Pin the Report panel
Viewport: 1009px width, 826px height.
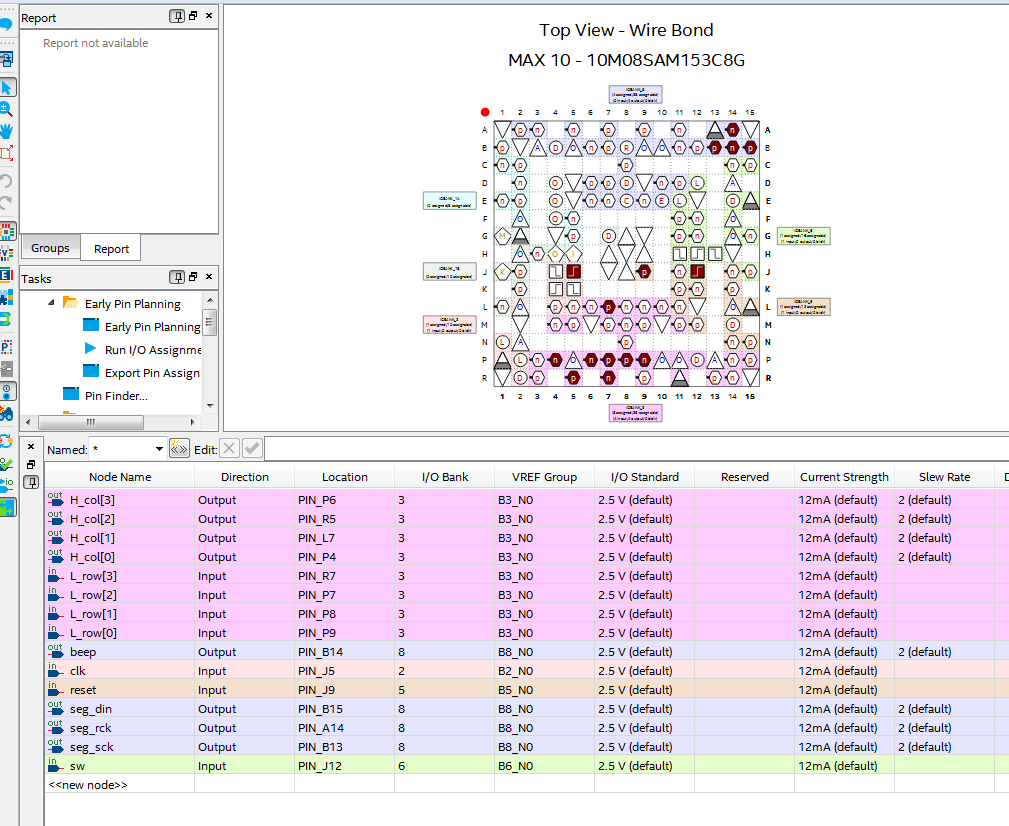coord(176,17)
